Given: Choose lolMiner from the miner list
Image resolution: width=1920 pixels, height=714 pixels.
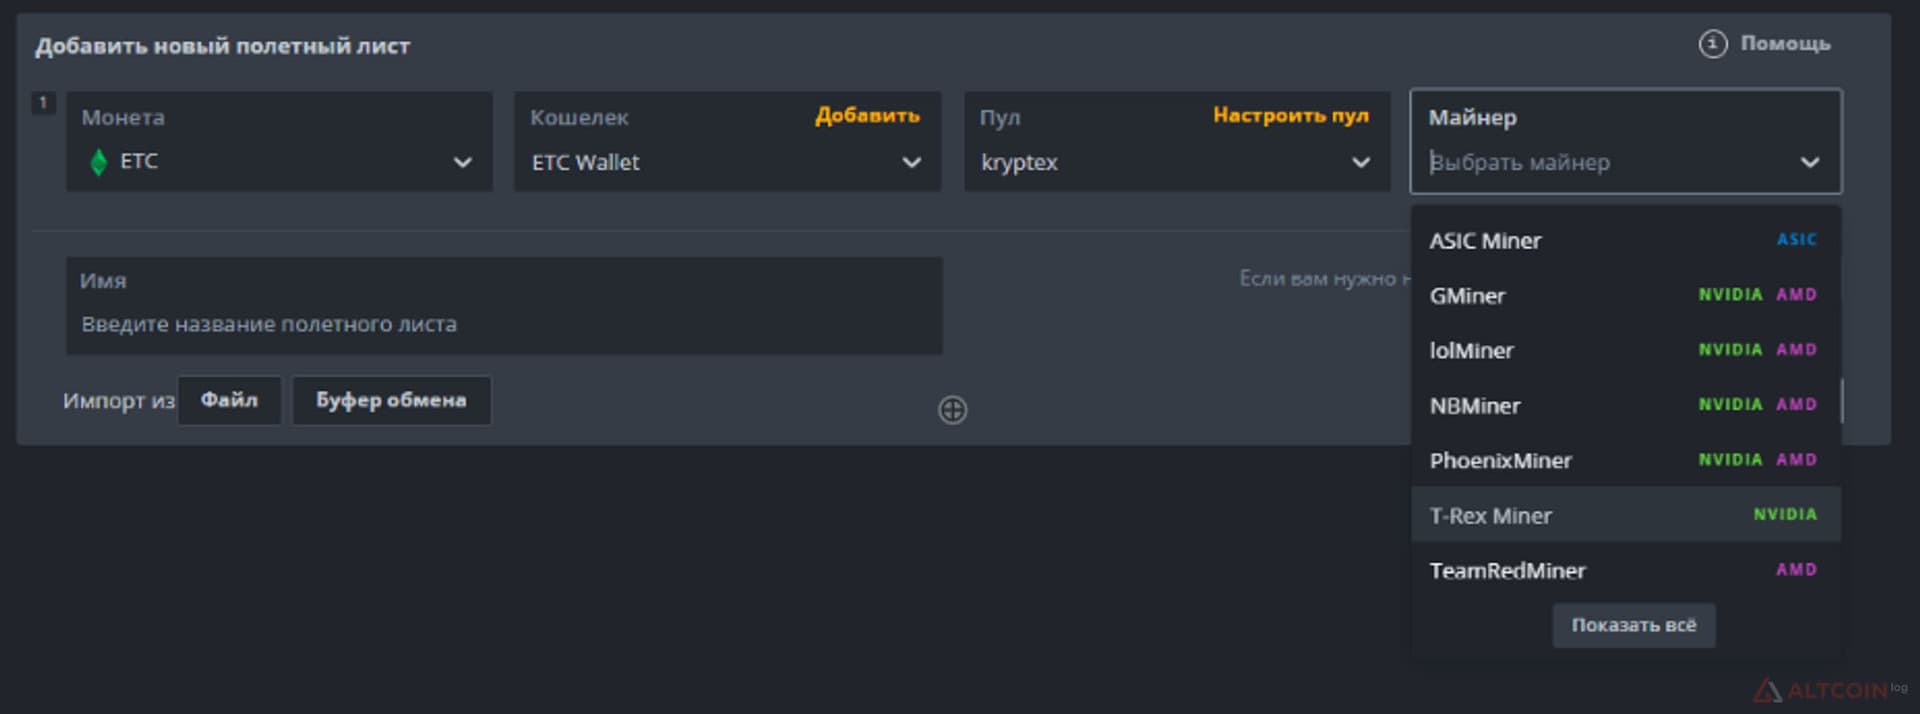Looking at the screenshot, I should 1625,351.
